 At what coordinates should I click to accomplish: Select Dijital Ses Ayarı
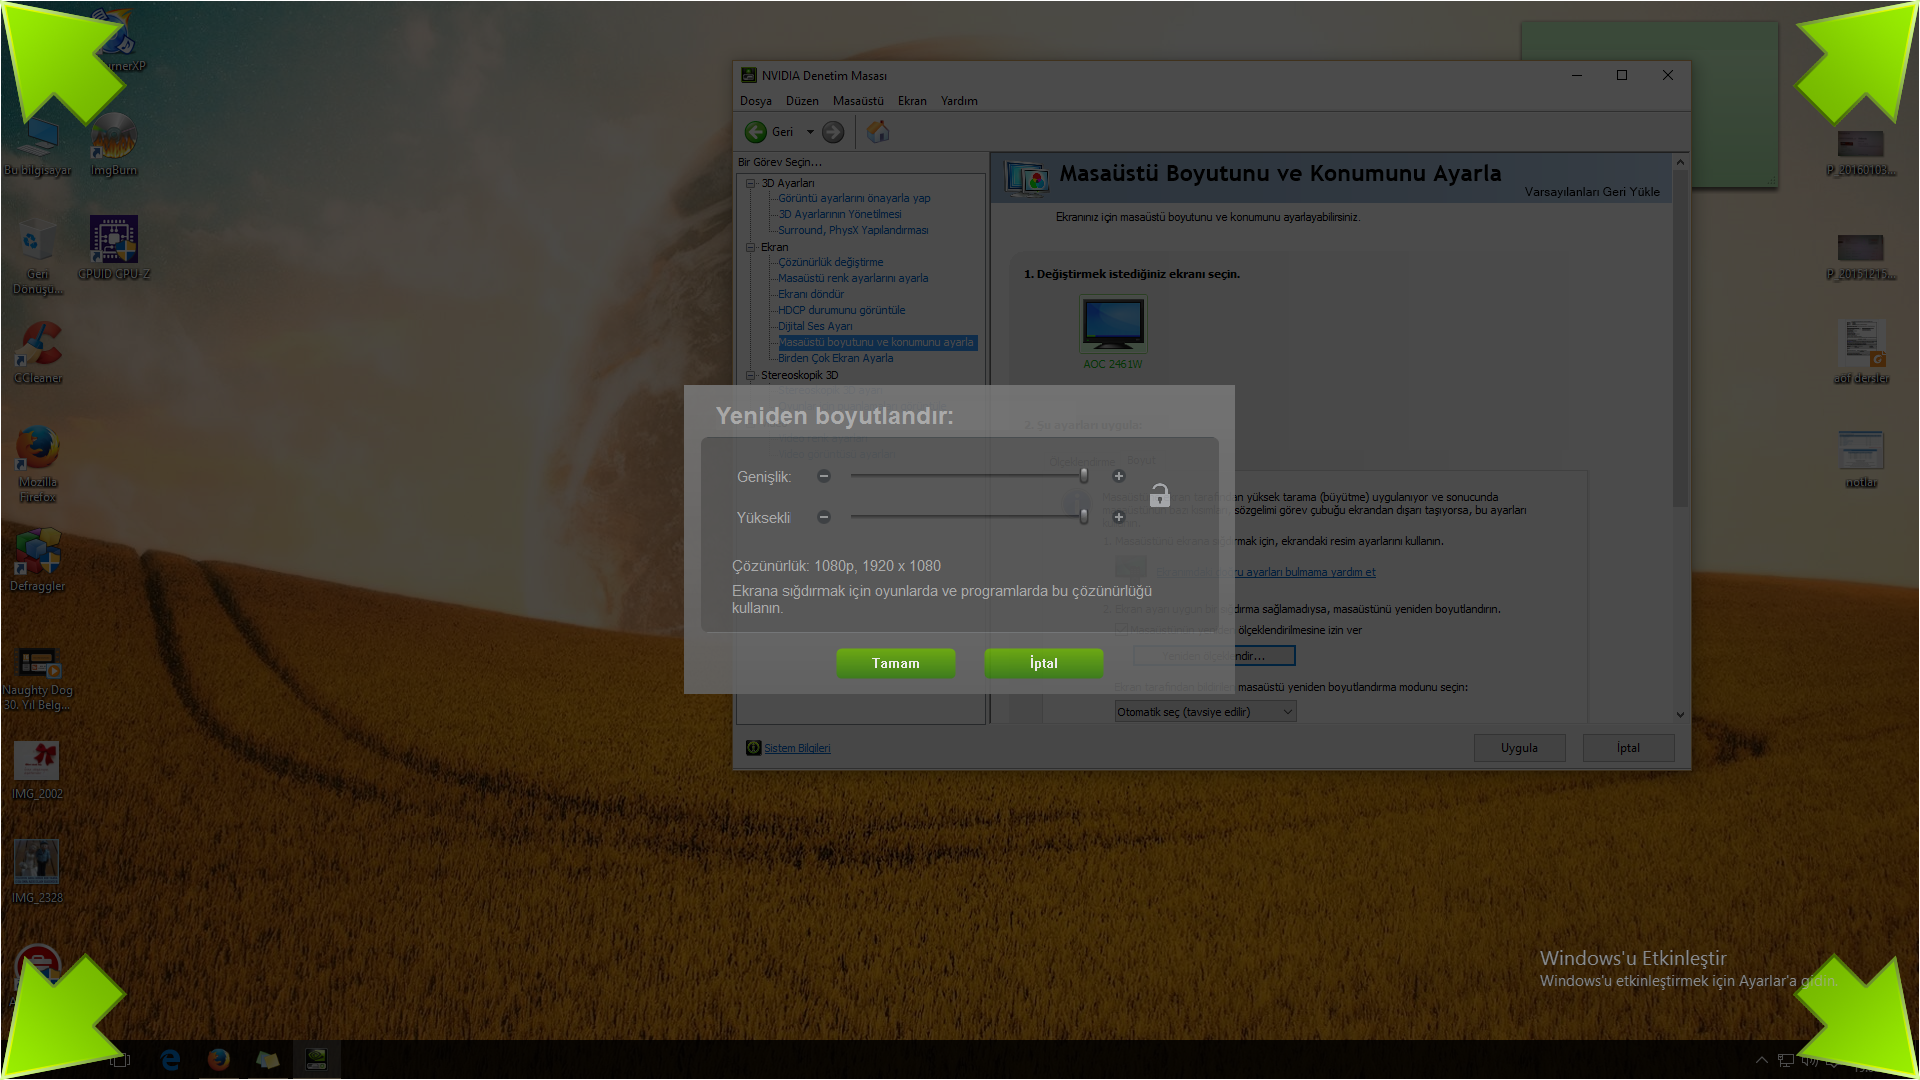815,326
